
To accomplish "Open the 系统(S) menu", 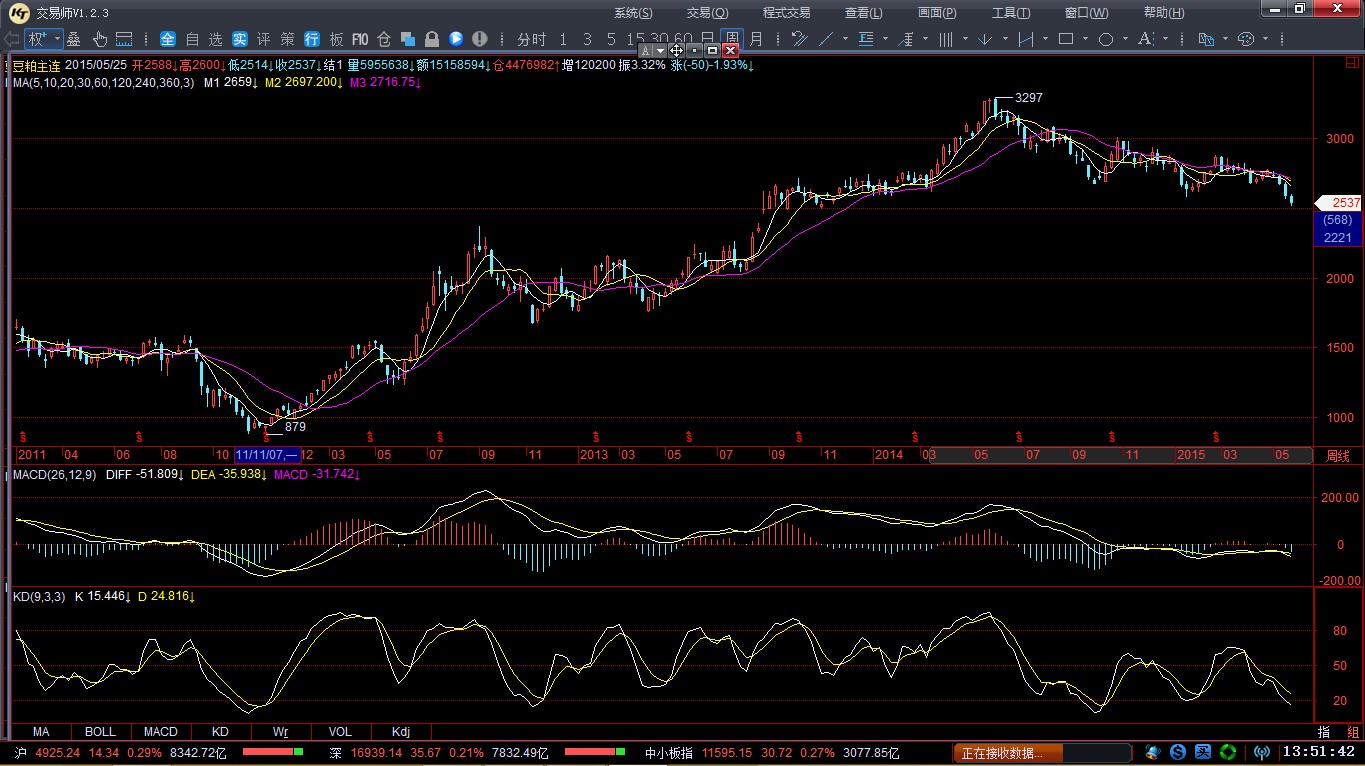I will pyautogui.click(x=632, y=13).
